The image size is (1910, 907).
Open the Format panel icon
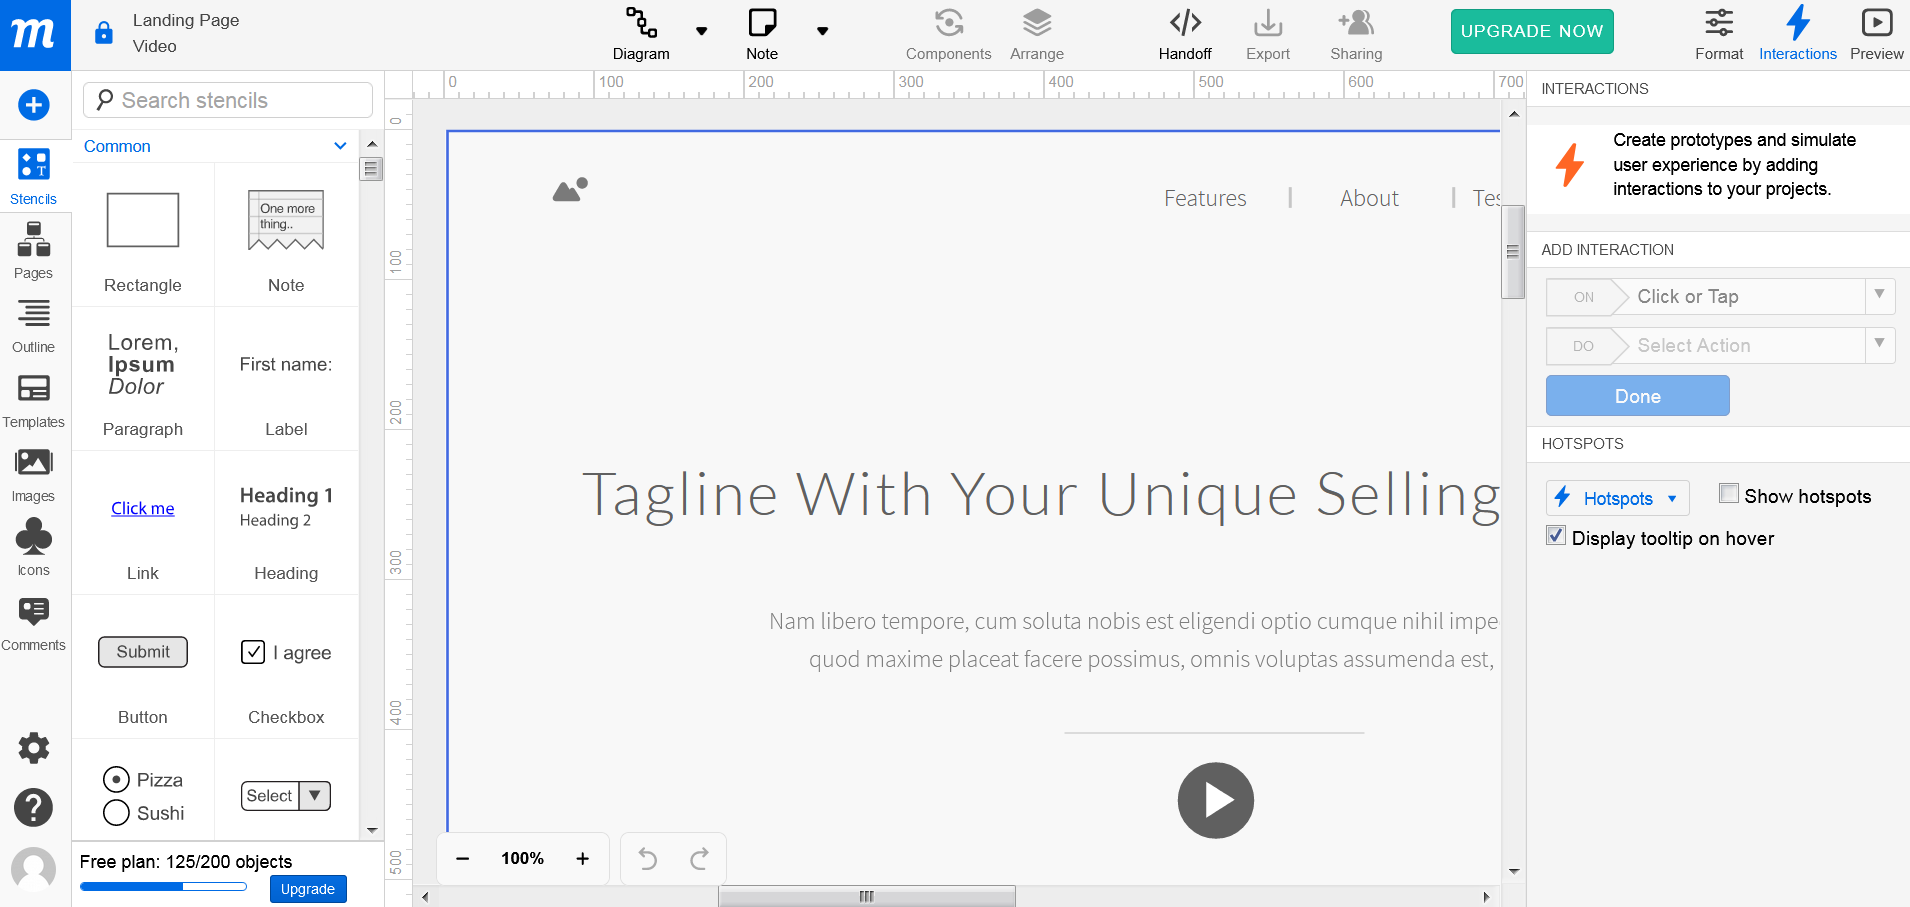click(x=1719, y=22)
